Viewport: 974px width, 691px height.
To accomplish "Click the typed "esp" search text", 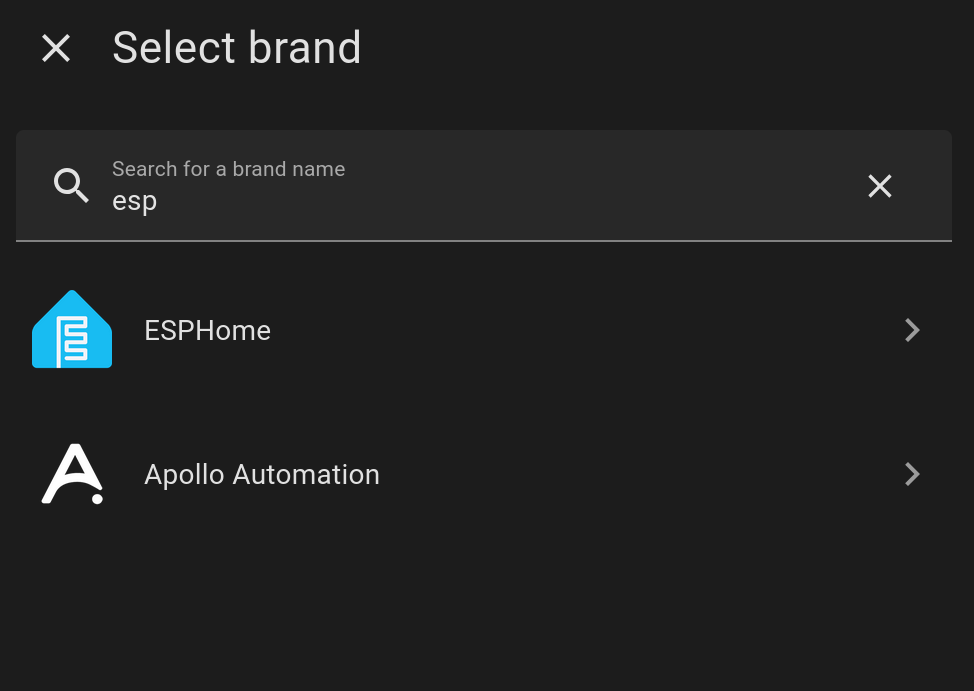I will pyautogui.click(x=134, y=202).
